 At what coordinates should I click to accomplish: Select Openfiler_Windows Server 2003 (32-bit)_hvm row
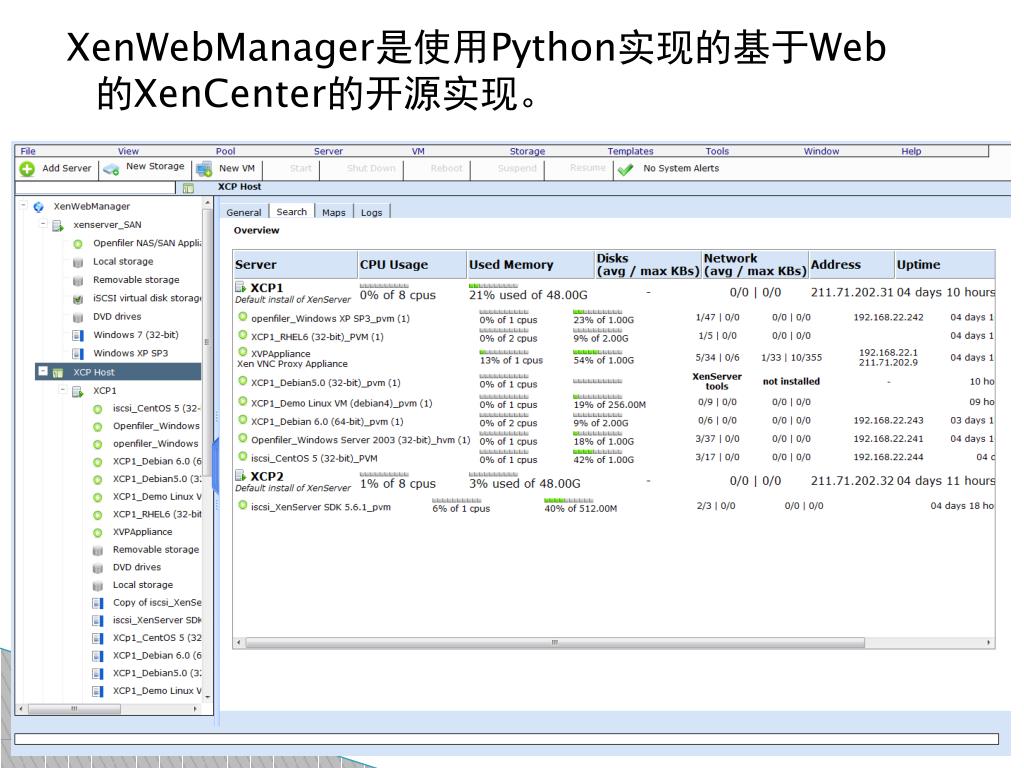[614, 440]
